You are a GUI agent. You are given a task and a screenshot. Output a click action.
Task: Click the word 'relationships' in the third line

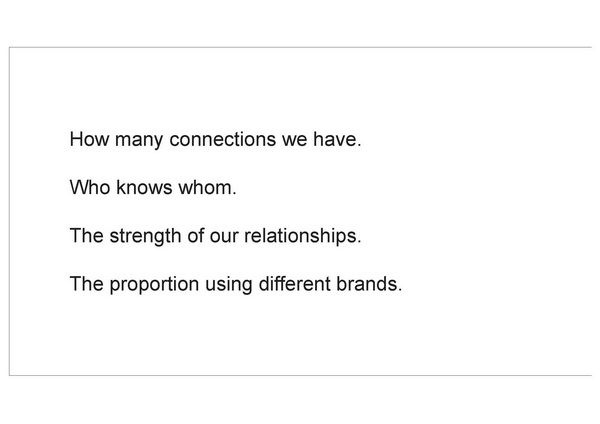(x=301, y=236)
